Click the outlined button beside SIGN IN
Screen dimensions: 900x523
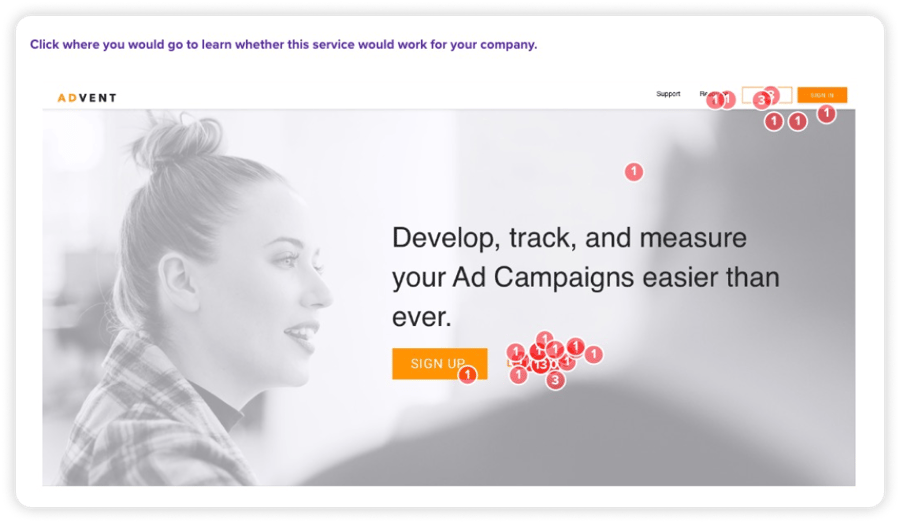pyautogui.click(x=767, y=95)
